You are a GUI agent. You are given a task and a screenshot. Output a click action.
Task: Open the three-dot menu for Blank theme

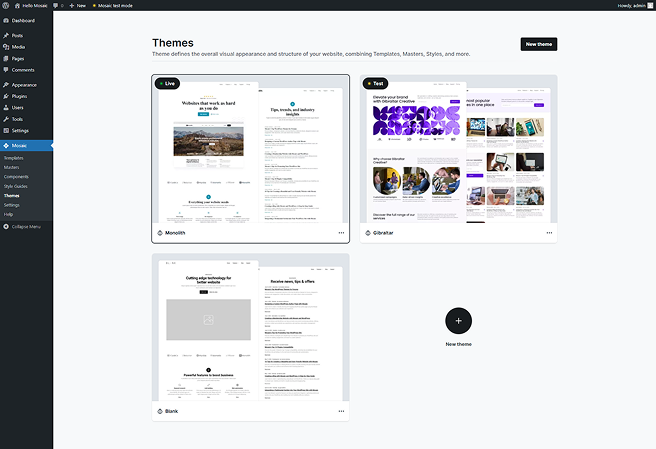(x=341, y=411)
